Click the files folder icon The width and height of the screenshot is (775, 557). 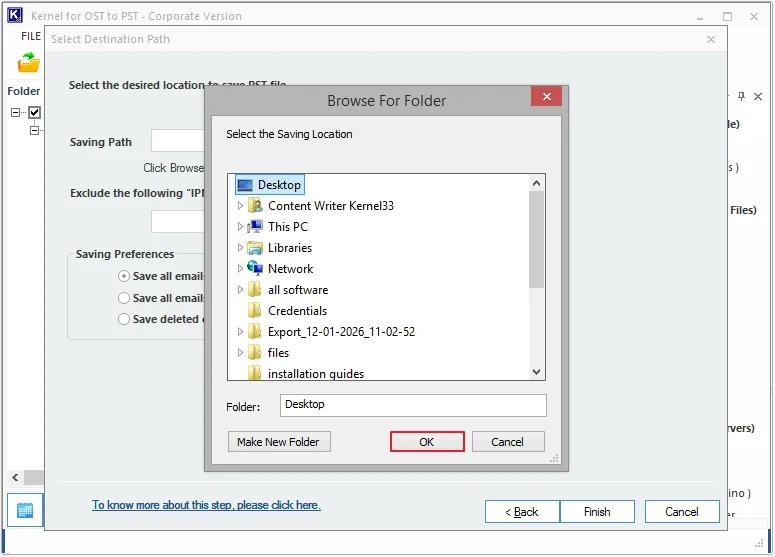[255, 352]
